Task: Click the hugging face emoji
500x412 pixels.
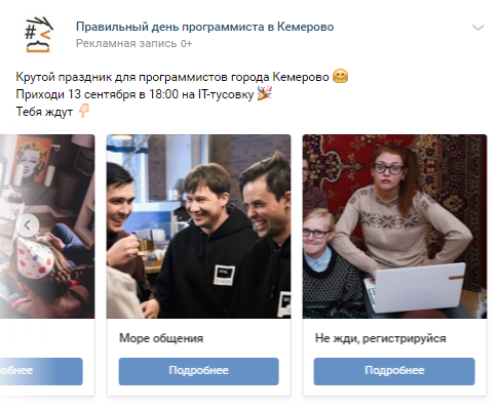Action: [x=340, y=76]
